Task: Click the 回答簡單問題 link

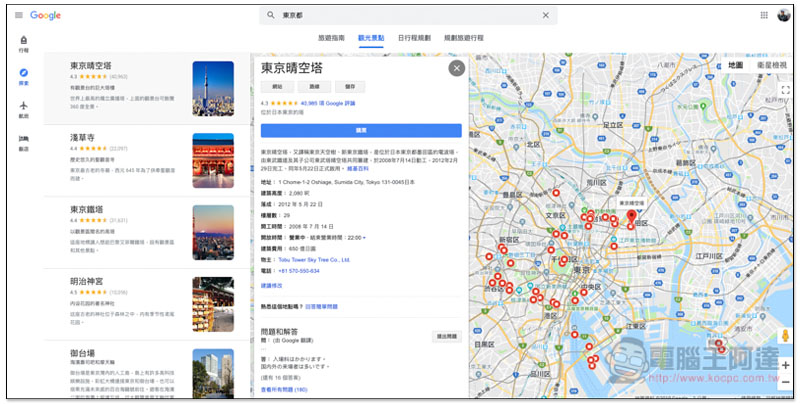Action: pyautogui.click(x=321, y=307)
